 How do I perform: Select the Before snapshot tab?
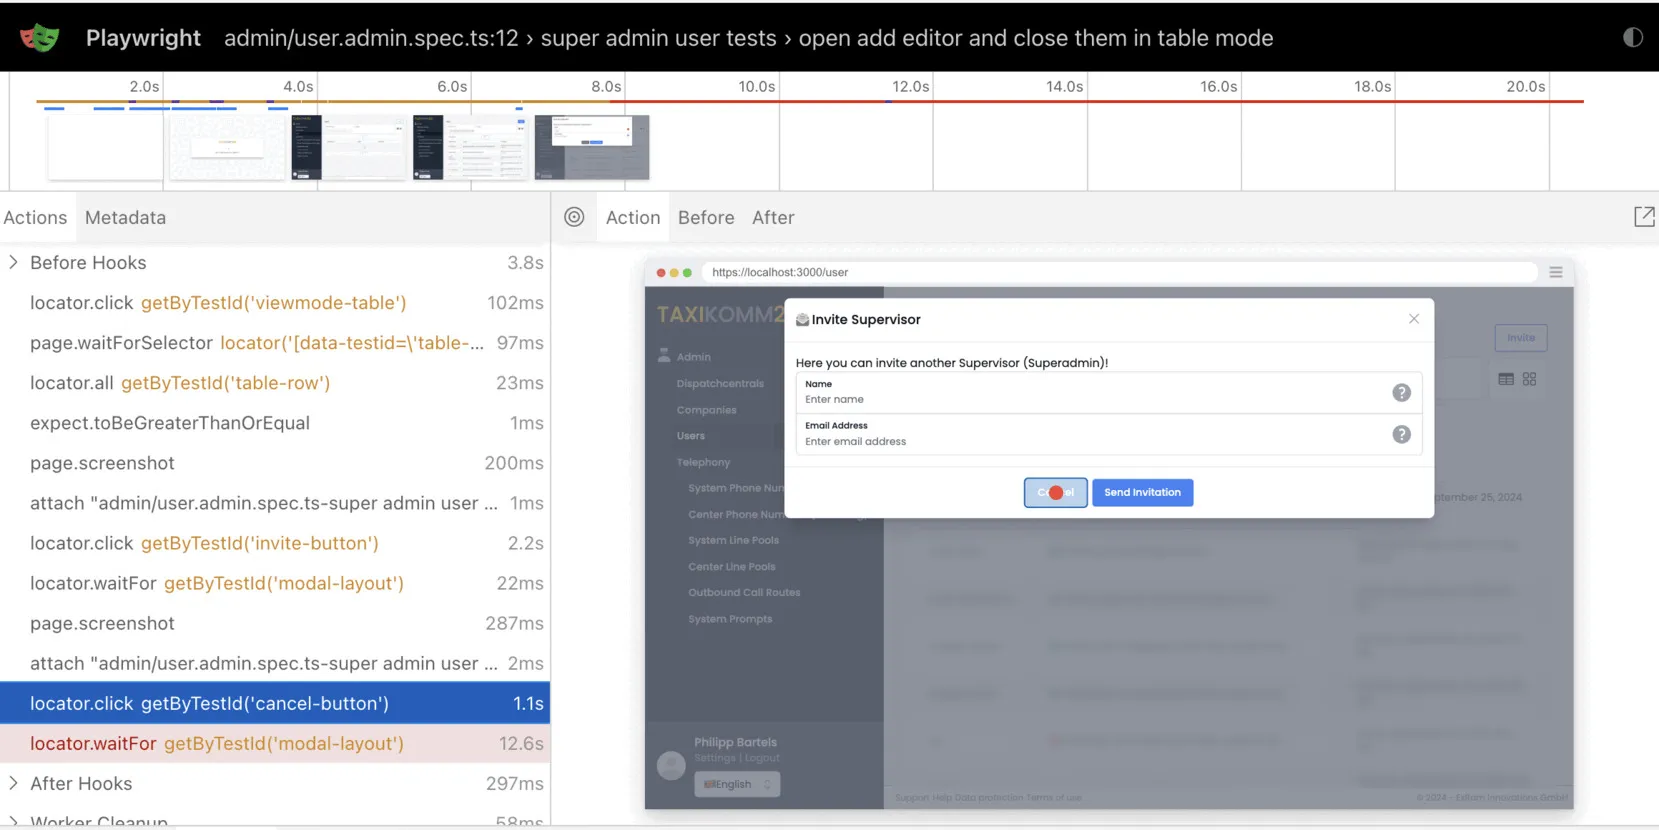coord(705,218)
